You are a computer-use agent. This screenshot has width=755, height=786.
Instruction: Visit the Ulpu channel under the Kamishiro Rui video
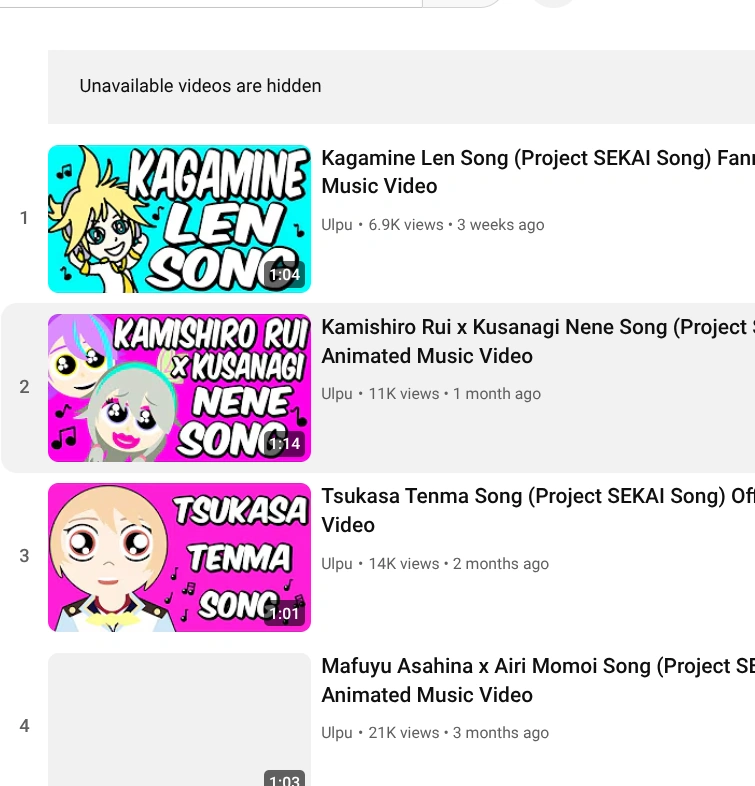tap(337, 394)
